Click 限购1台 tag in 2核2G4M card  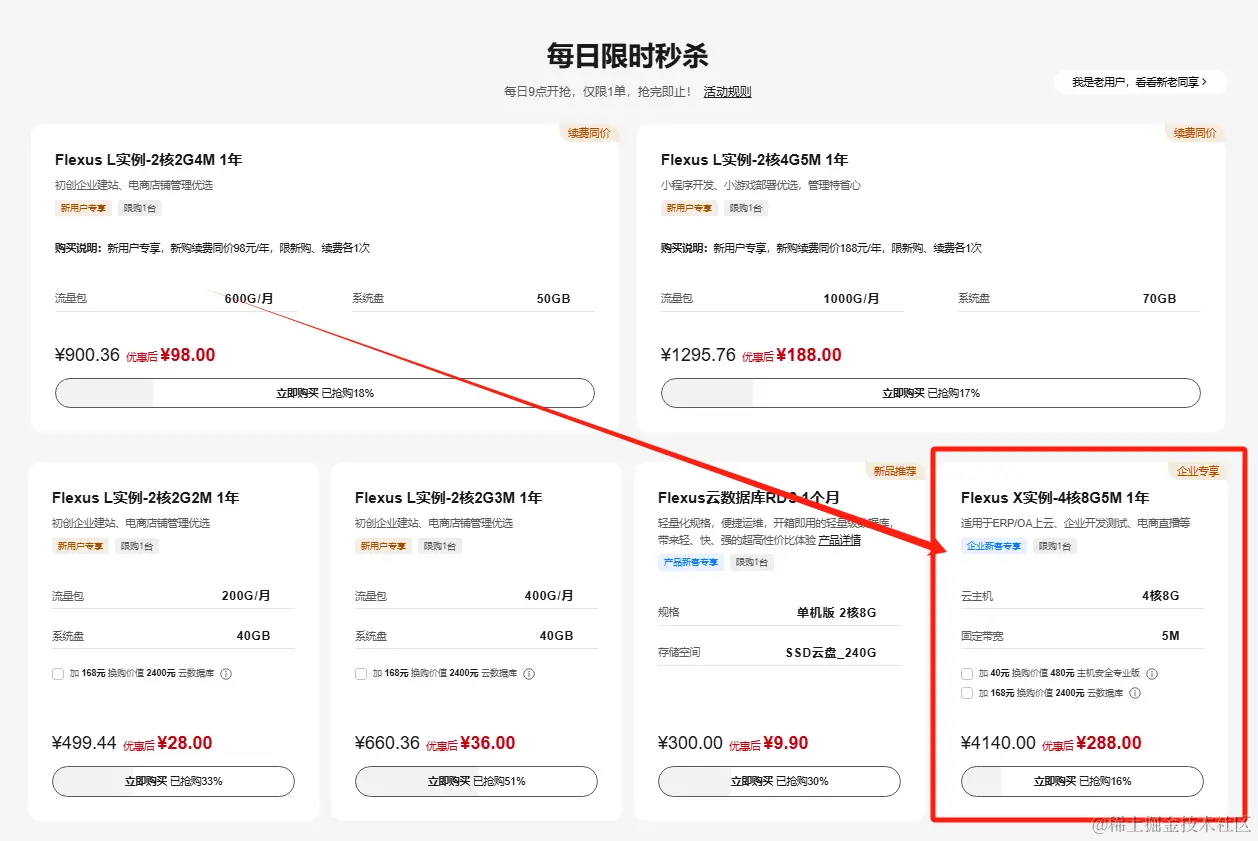(x=139, y=208)
